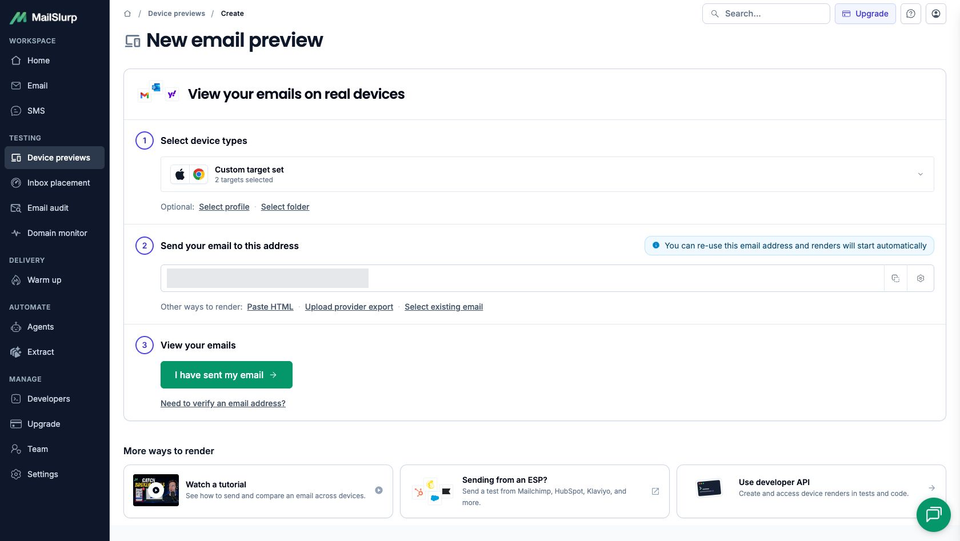Open the help question mark icon
Viewport: 960px width, 541px height.
[910, 13]
